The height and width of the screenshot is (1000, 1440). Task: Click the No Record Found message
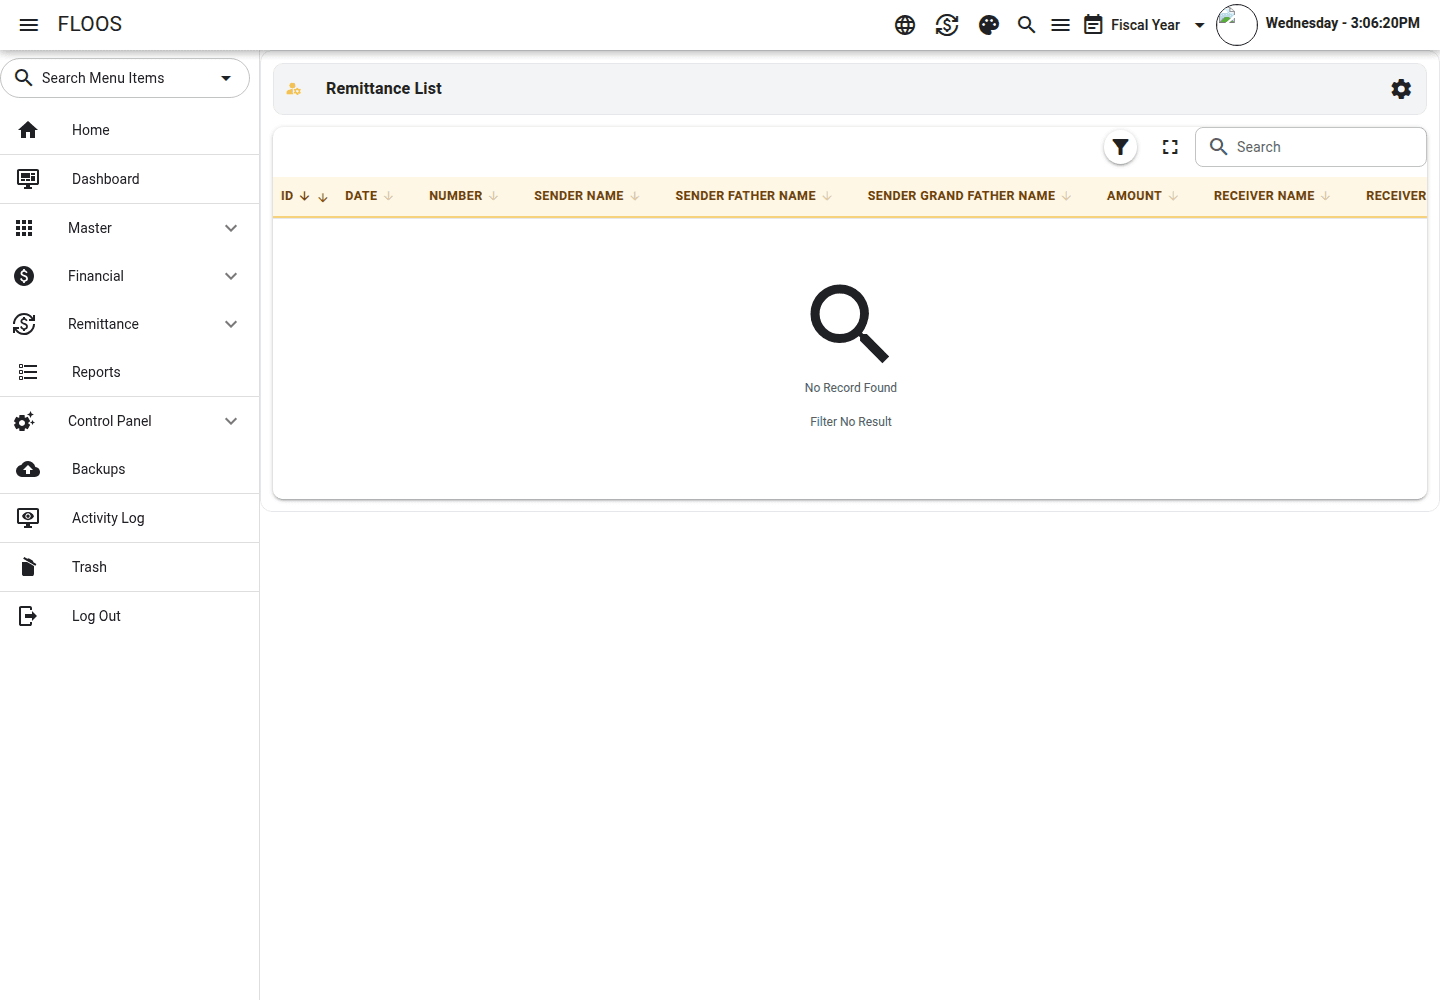pyautogui.click(x=851, y=388)
